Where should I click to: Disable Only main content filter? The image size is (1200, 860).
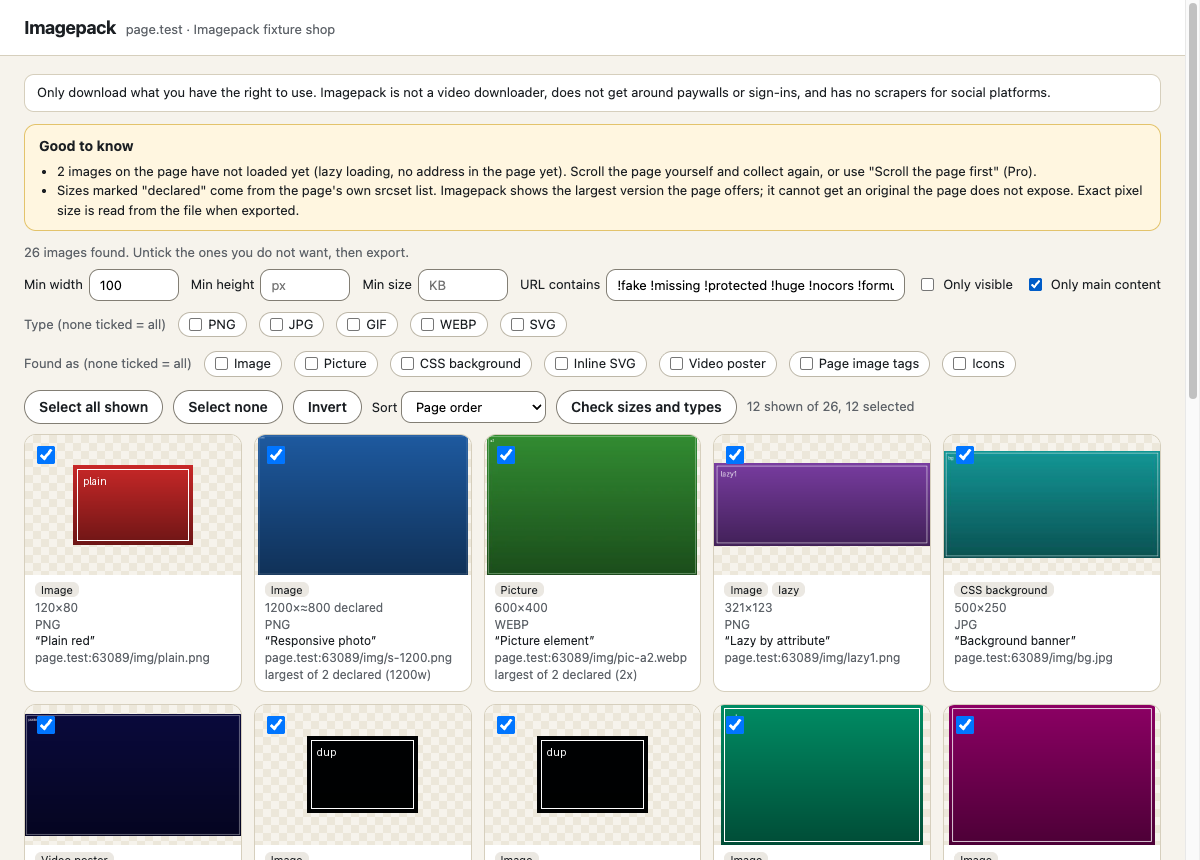[x=1036, y=285]
